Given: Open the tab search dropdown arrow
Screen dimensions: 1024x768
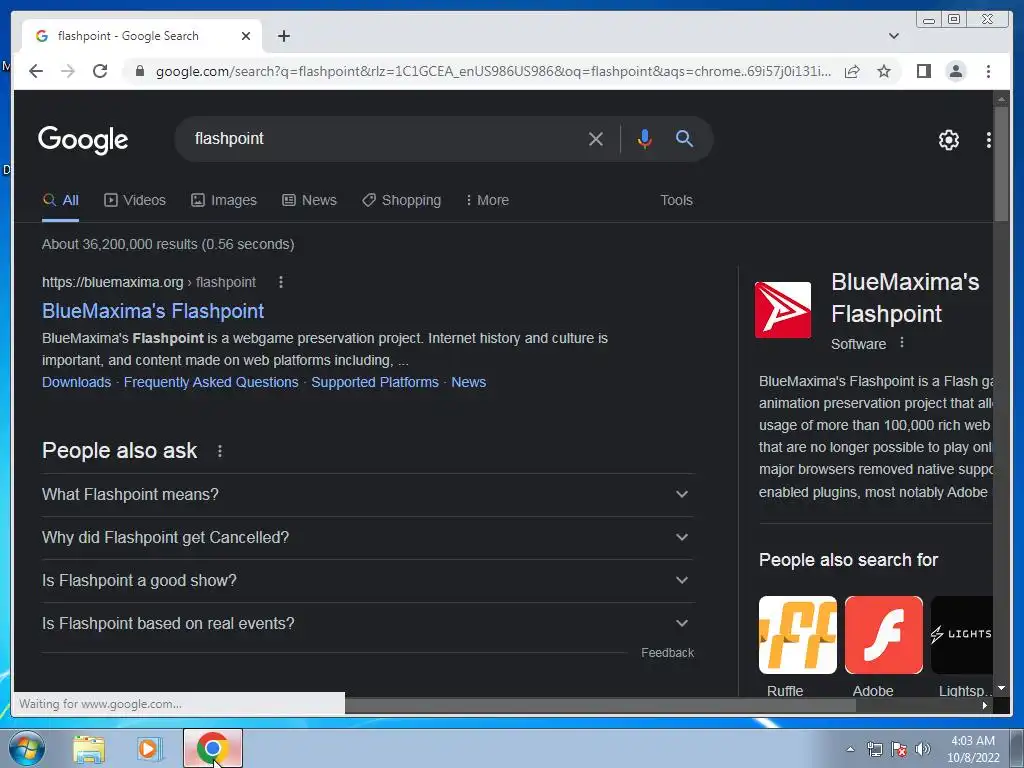Looking at the screenshot, I should [x=893, y=36].
